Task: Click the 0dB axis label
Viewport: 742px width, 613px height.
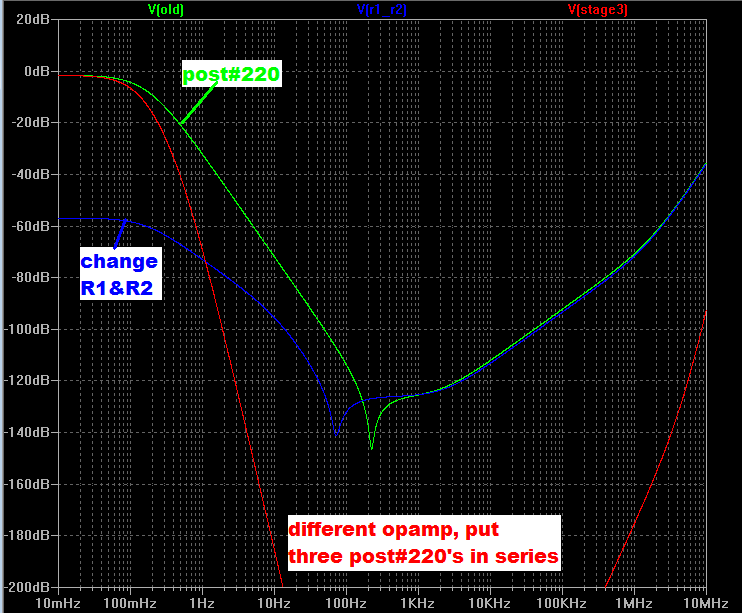Action: click(x=36, y=71)
